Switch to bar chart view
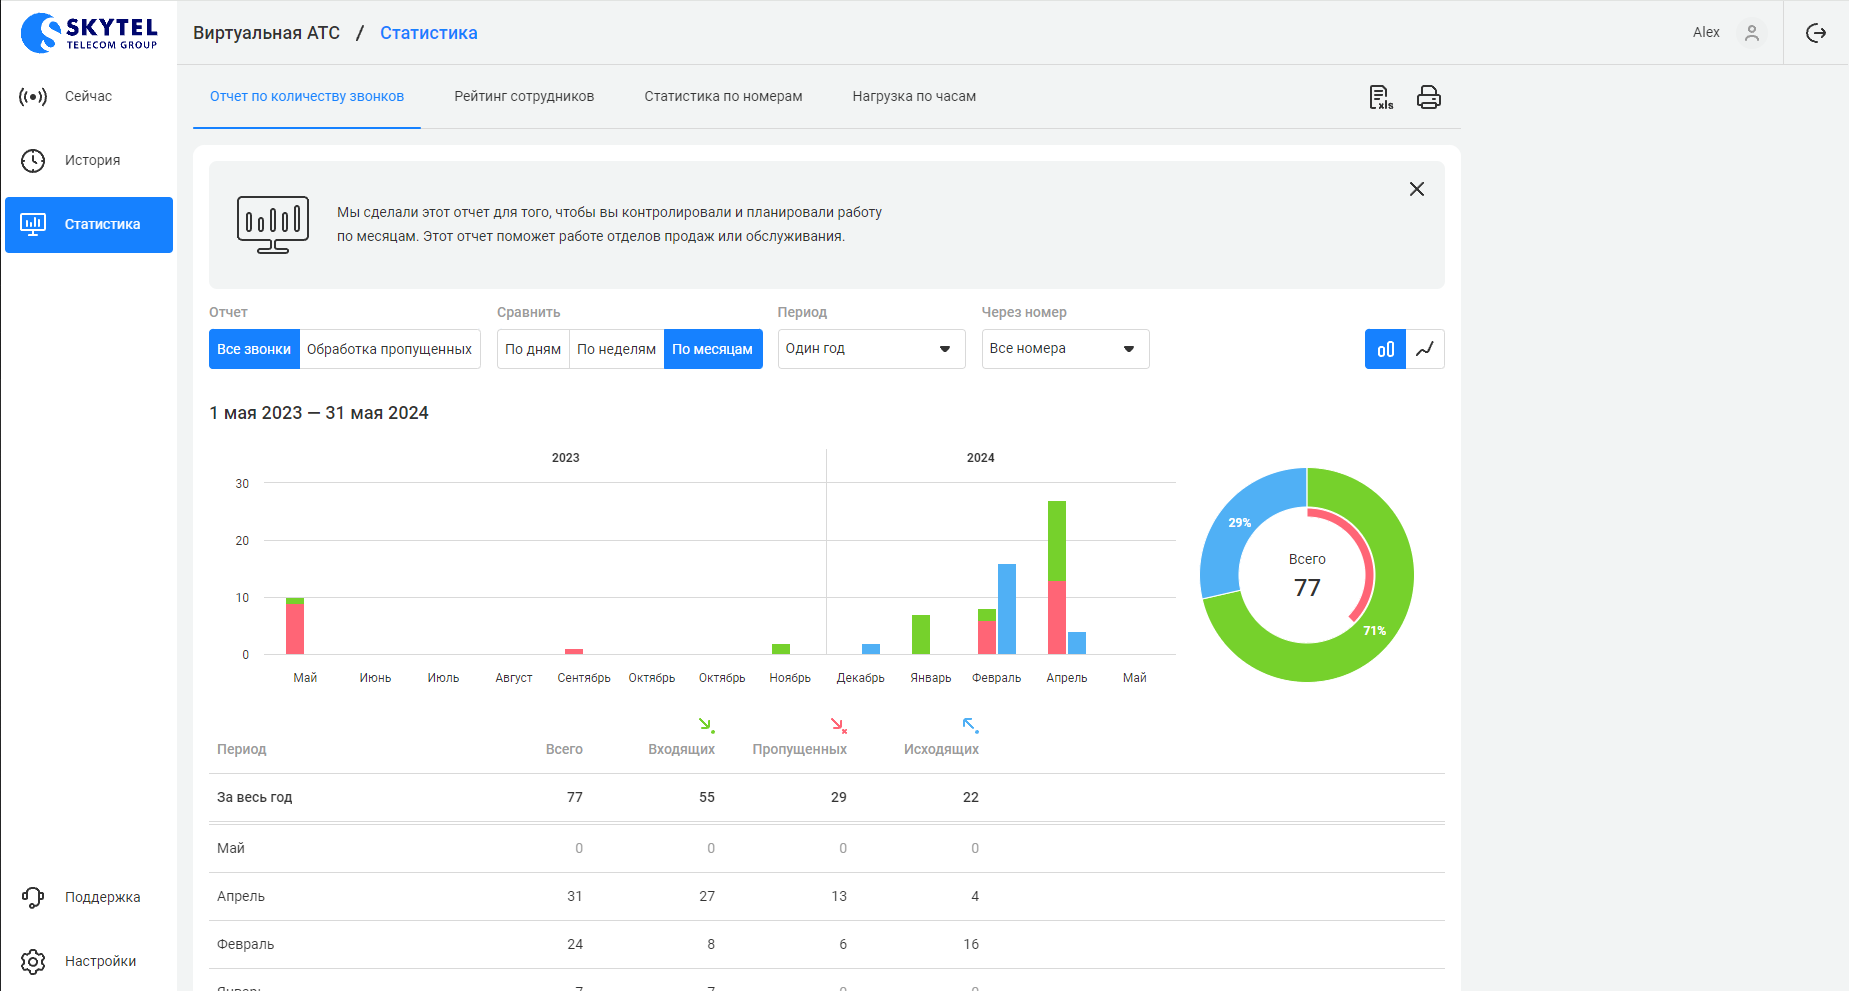Screen dimensions: 1849x991 point(1385,349)
